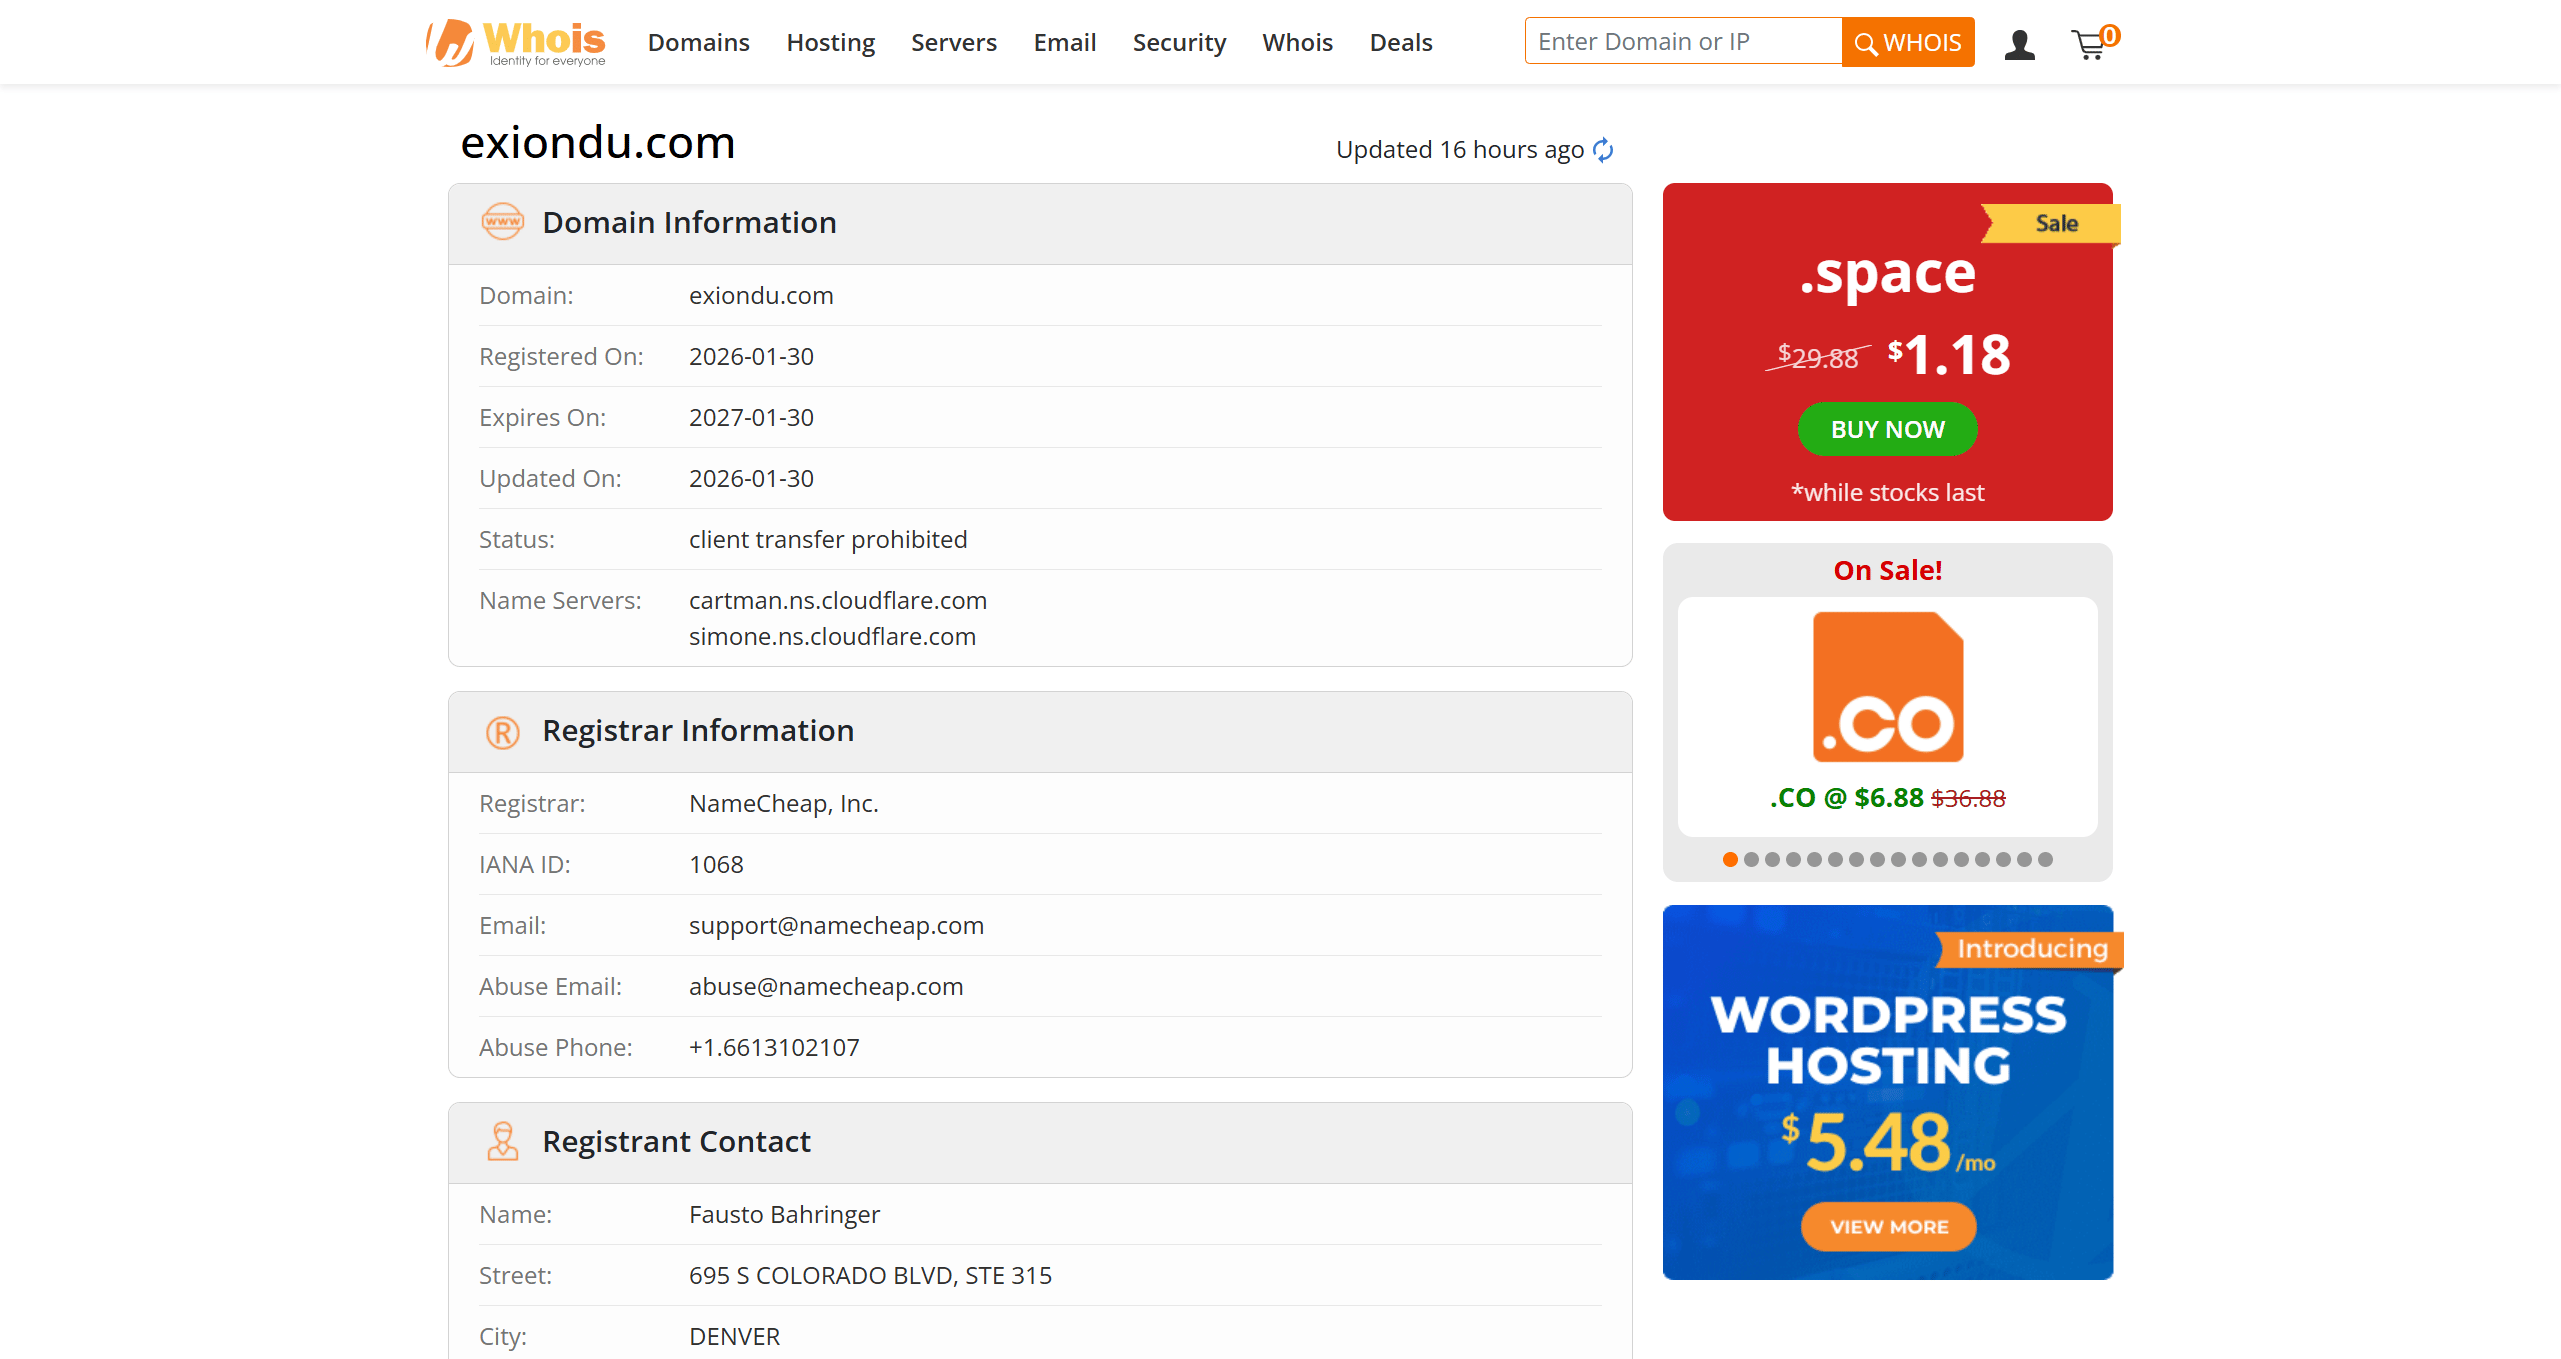Screen dimensions: 2561x1359
Task: Click the refresh icon beside Updated 16 hours ago
Action: click(1603, 150)
